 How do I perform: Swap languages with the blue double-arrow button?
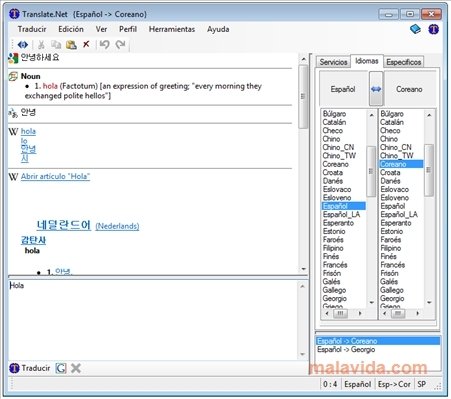point(376,89)
